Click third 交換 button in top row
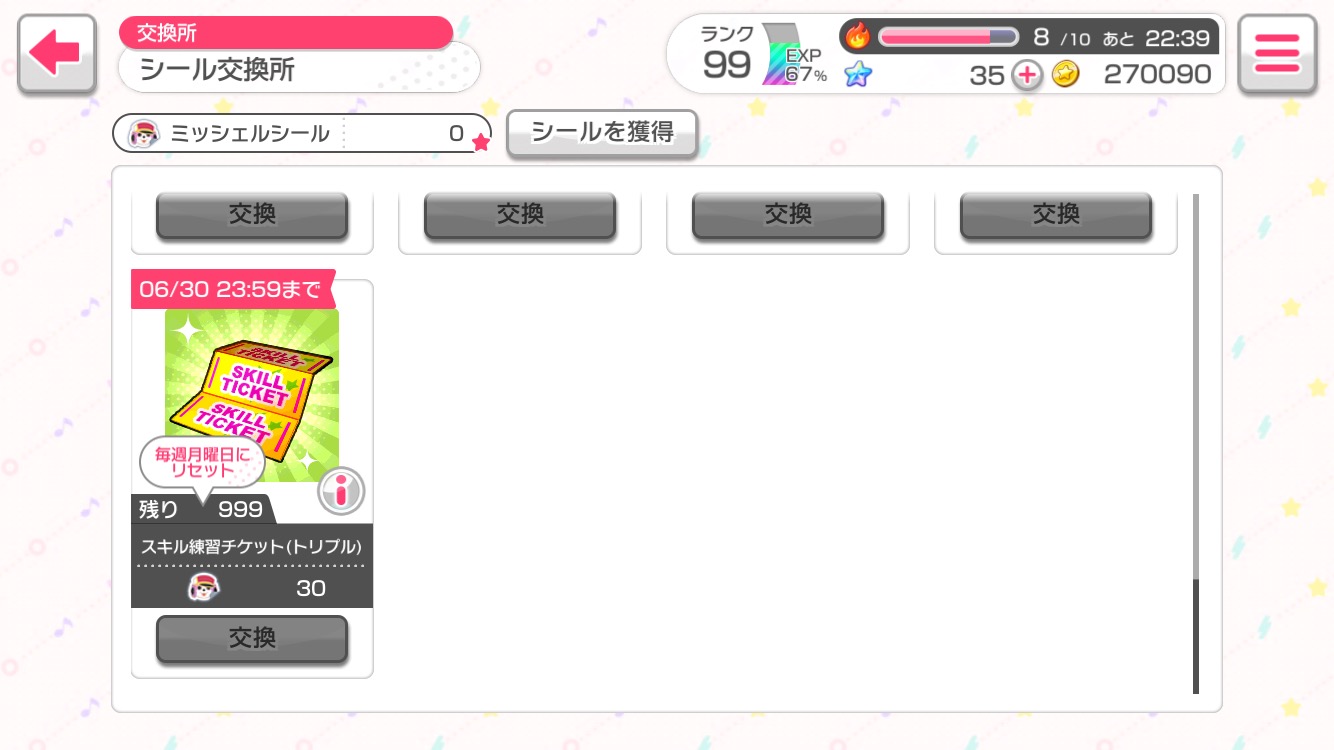This screenshot has width=1334, height=750. (x=788, y=215)
